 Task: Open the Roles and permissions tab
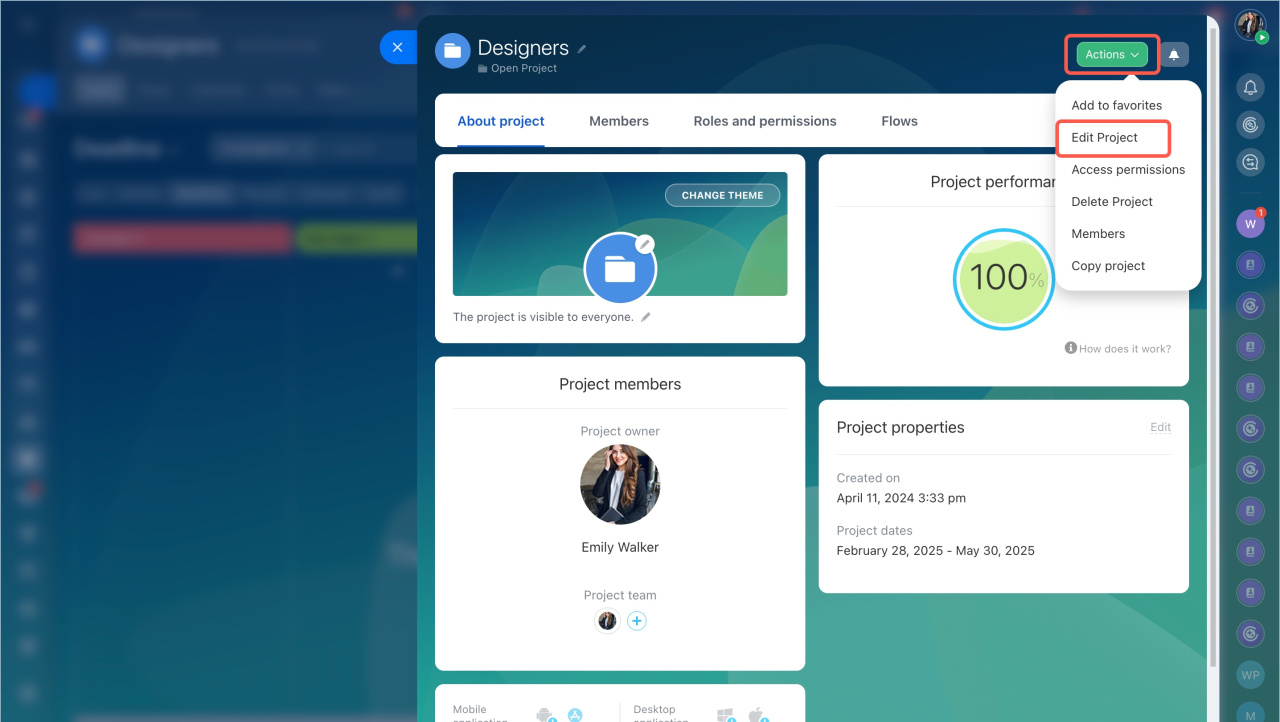click(x=765, y=121)
